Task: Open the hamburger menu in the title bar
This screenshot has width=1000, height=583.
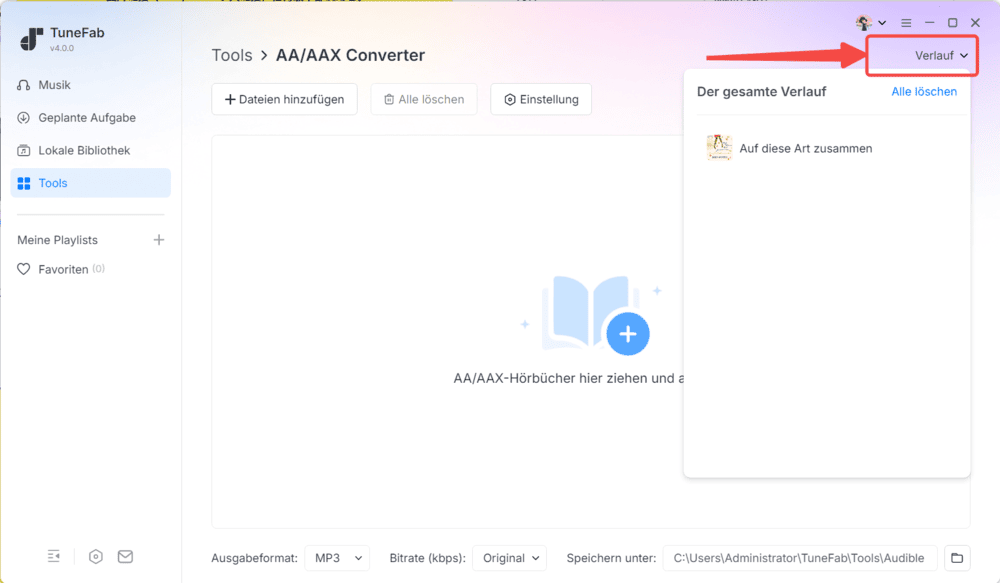Action: 906,23
